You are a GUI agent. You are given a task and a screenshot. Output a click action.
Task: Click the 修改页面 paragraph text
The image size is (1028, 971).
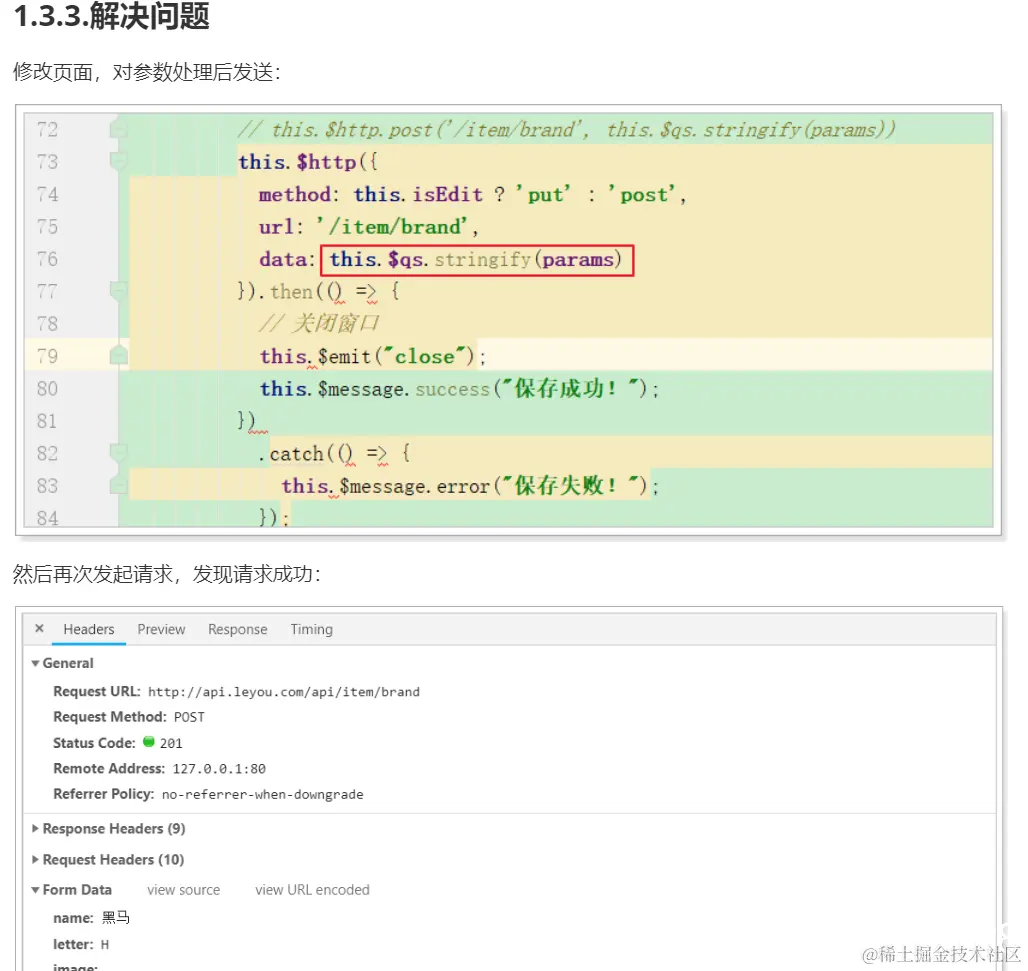coord(147,72)
